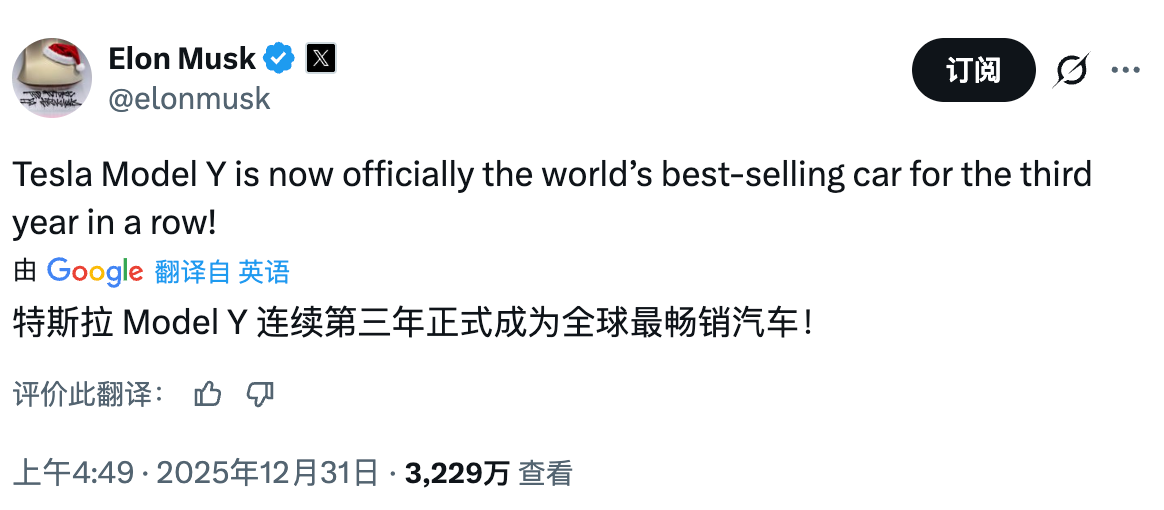1164x510 pixels.
Task: Click the thumbs down translation rating
Action: (x=260, y=394)
